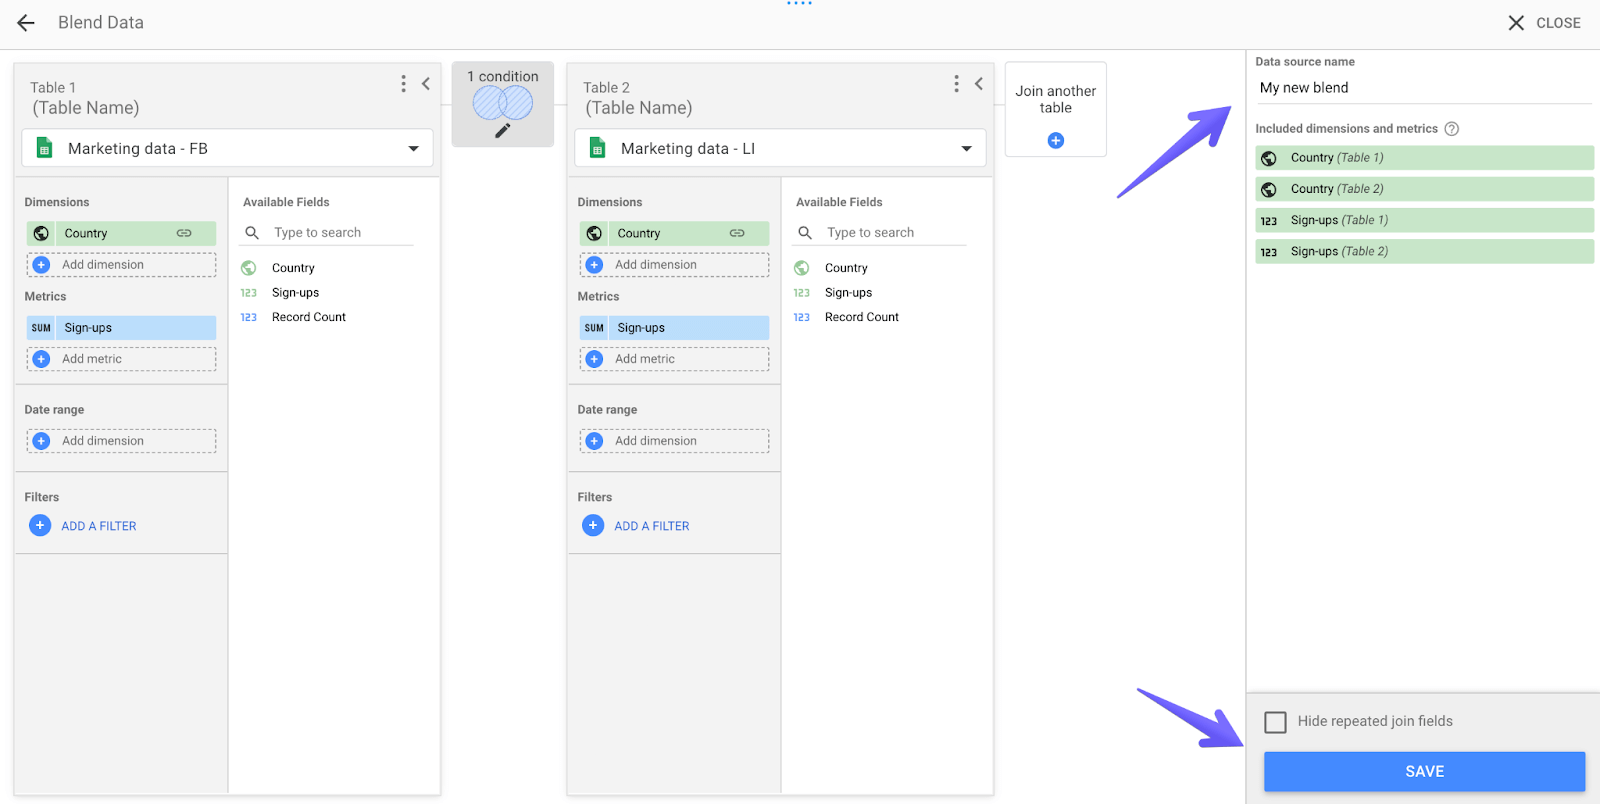The width and height of the screenshot is (1600, 804).
Task: Click the back arrow next to Blend Data
Action: pyautogui.click(x=26, y=23)
